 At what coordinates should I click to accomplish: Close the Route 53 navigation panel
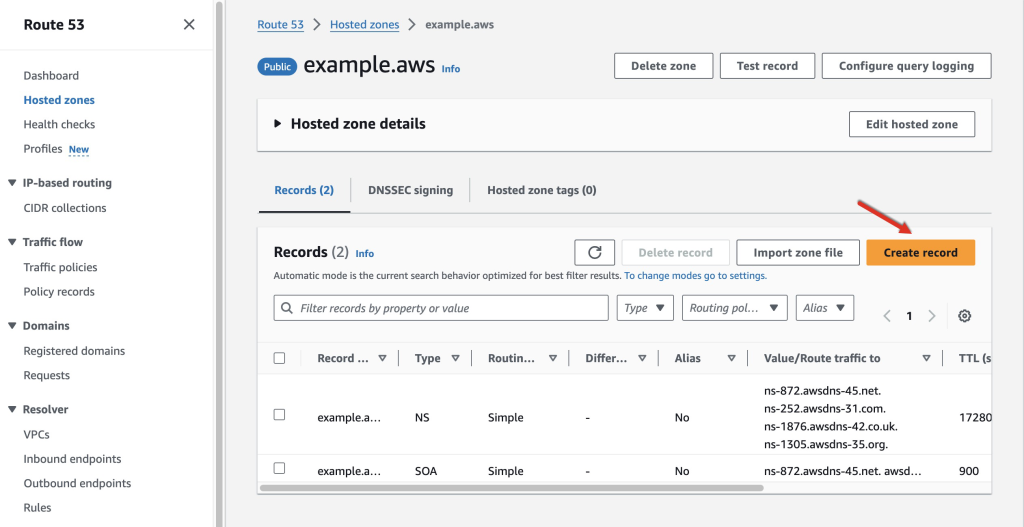point(189,25)
